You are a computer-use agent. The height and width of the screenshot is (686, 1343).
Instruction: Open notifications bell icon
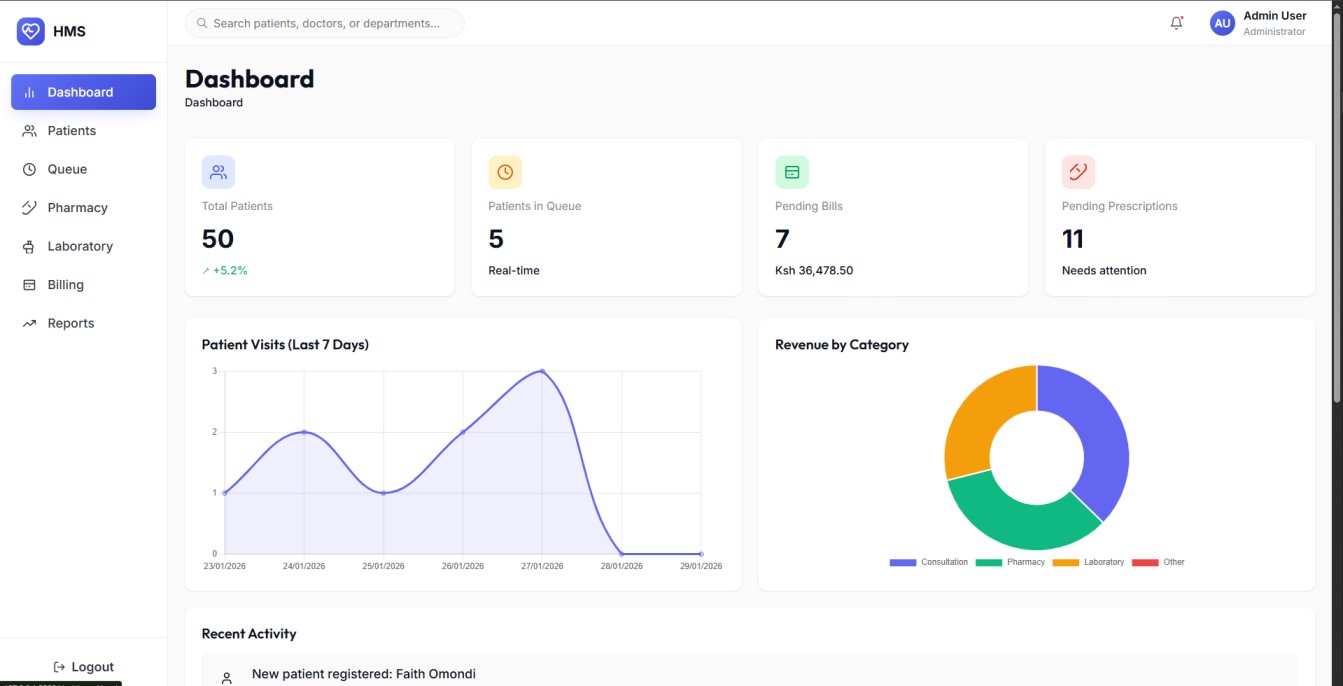[x=1176, y=23]
